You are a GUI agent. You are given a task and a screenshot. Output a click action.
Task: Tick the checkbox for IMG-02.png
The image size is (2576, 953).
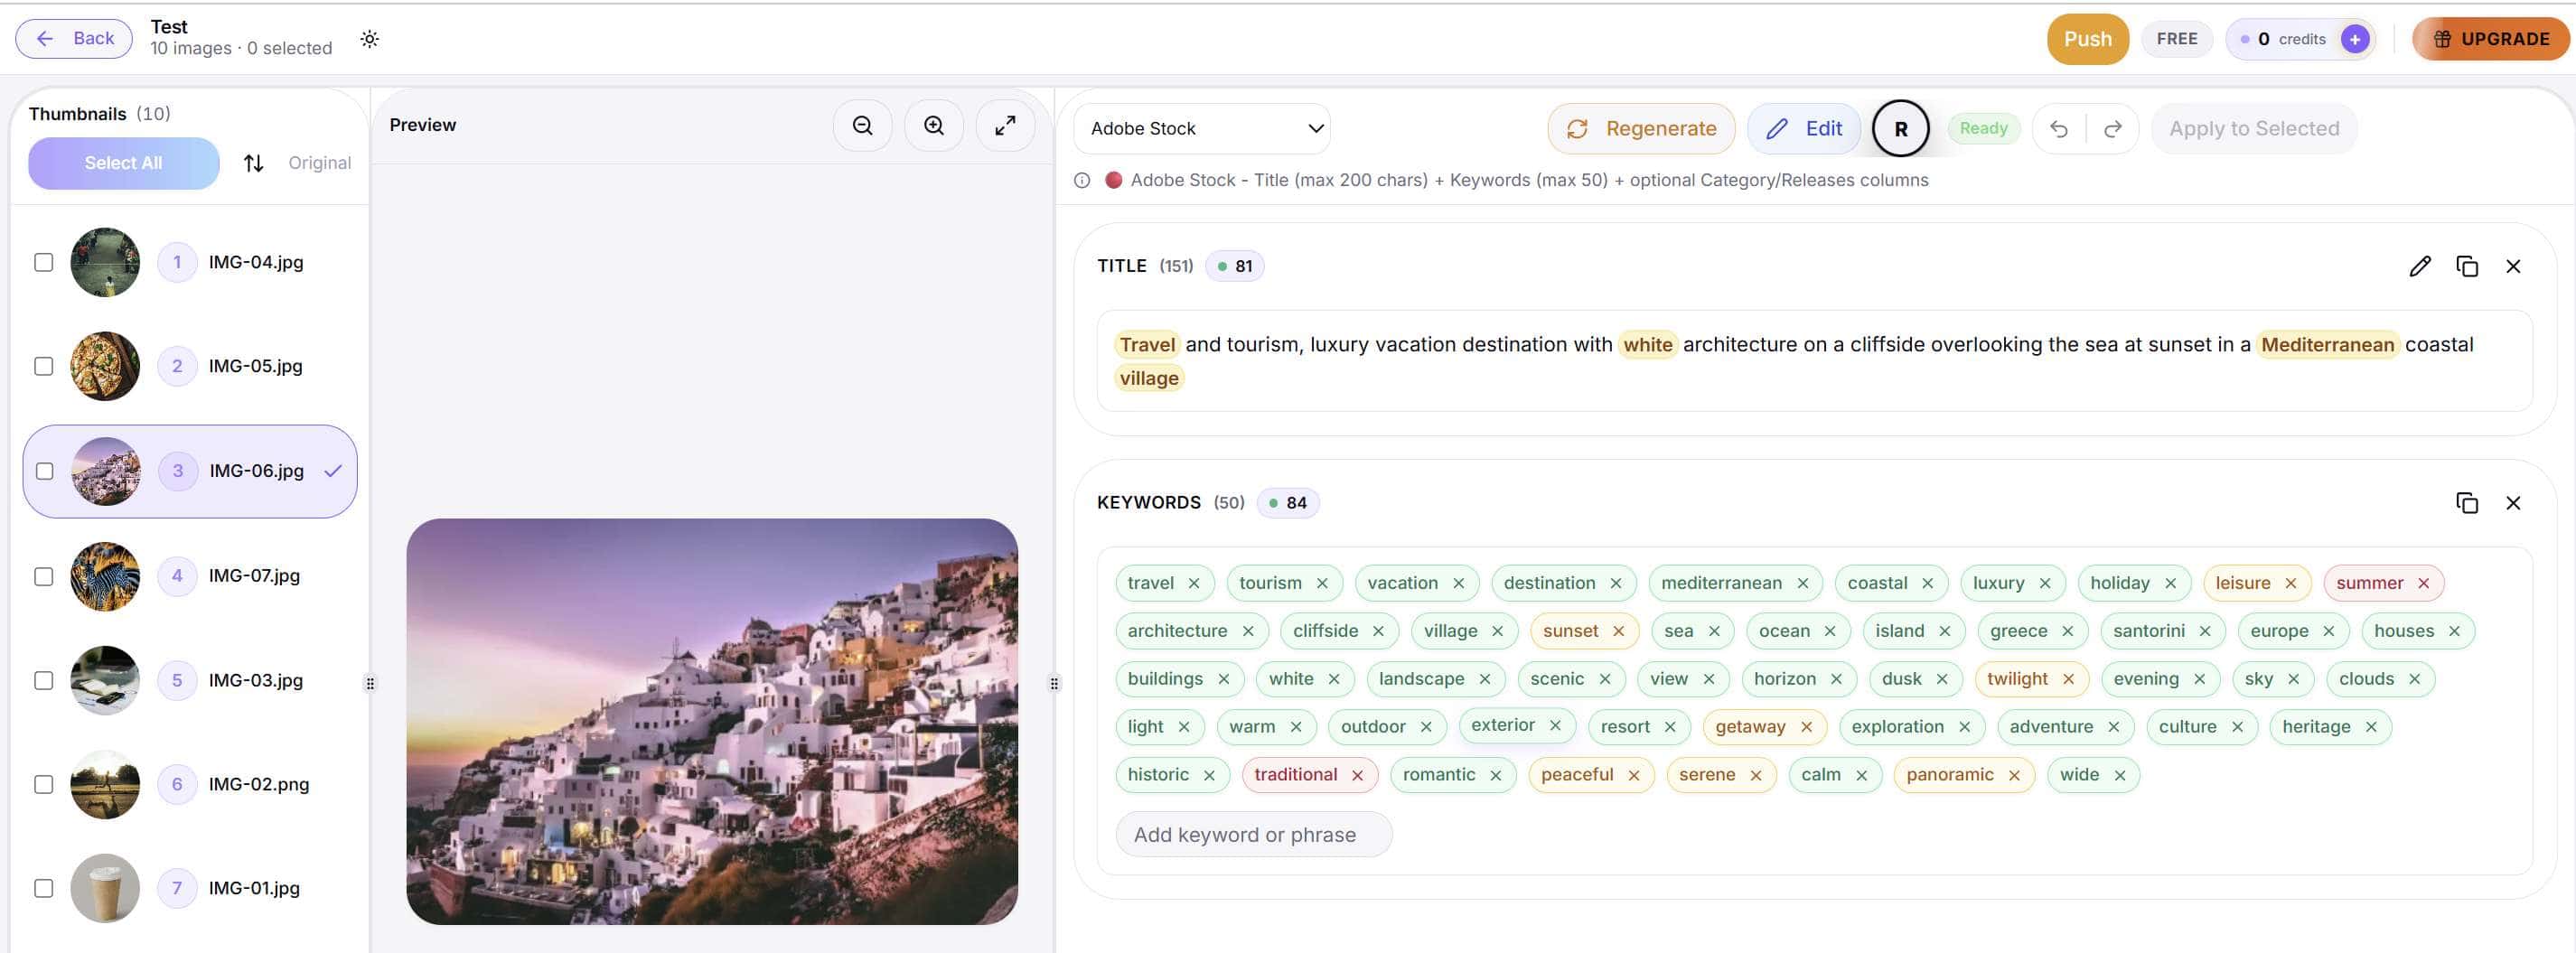coord(44,784)
